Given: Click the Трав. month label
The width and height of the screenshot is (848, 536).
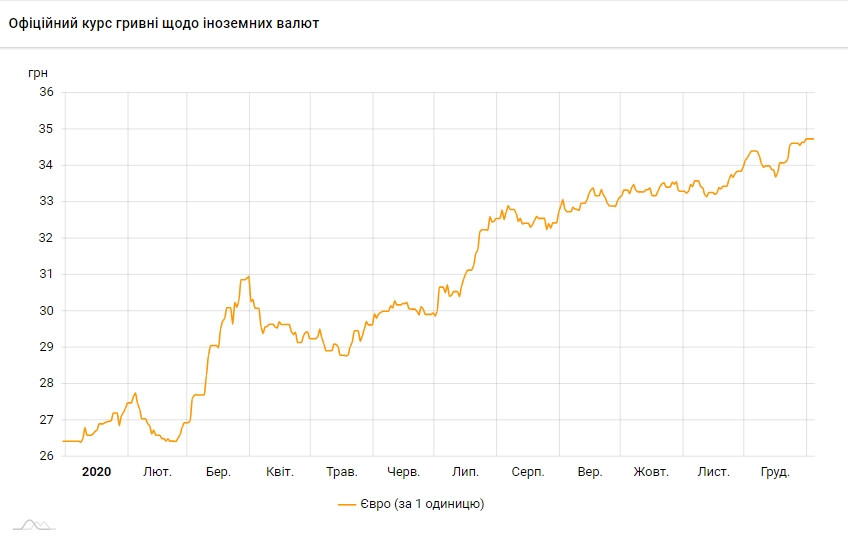Looking at the screenshot, I should click(342, 472).
